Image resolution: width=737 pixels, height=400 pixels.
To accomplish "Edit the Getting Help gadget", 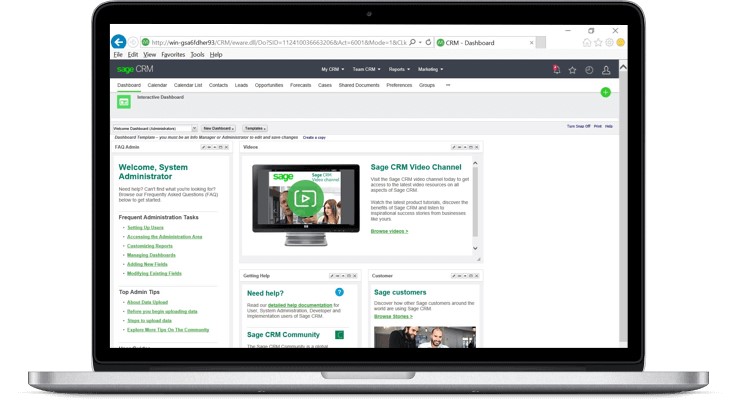I will (331, 276).
